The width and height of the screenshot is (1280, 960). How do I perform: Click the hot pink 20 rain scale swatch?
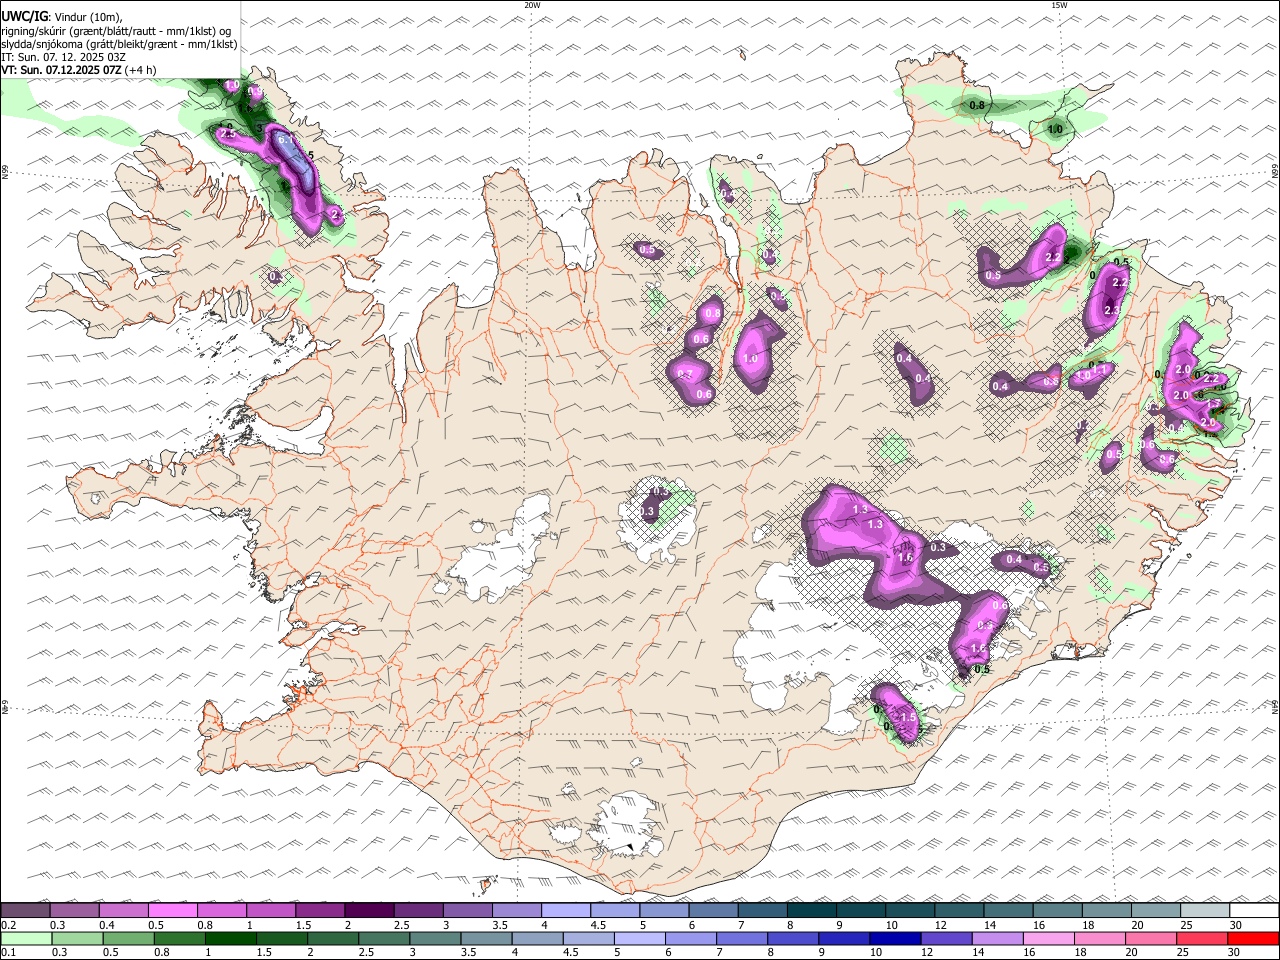[1151, 939]
